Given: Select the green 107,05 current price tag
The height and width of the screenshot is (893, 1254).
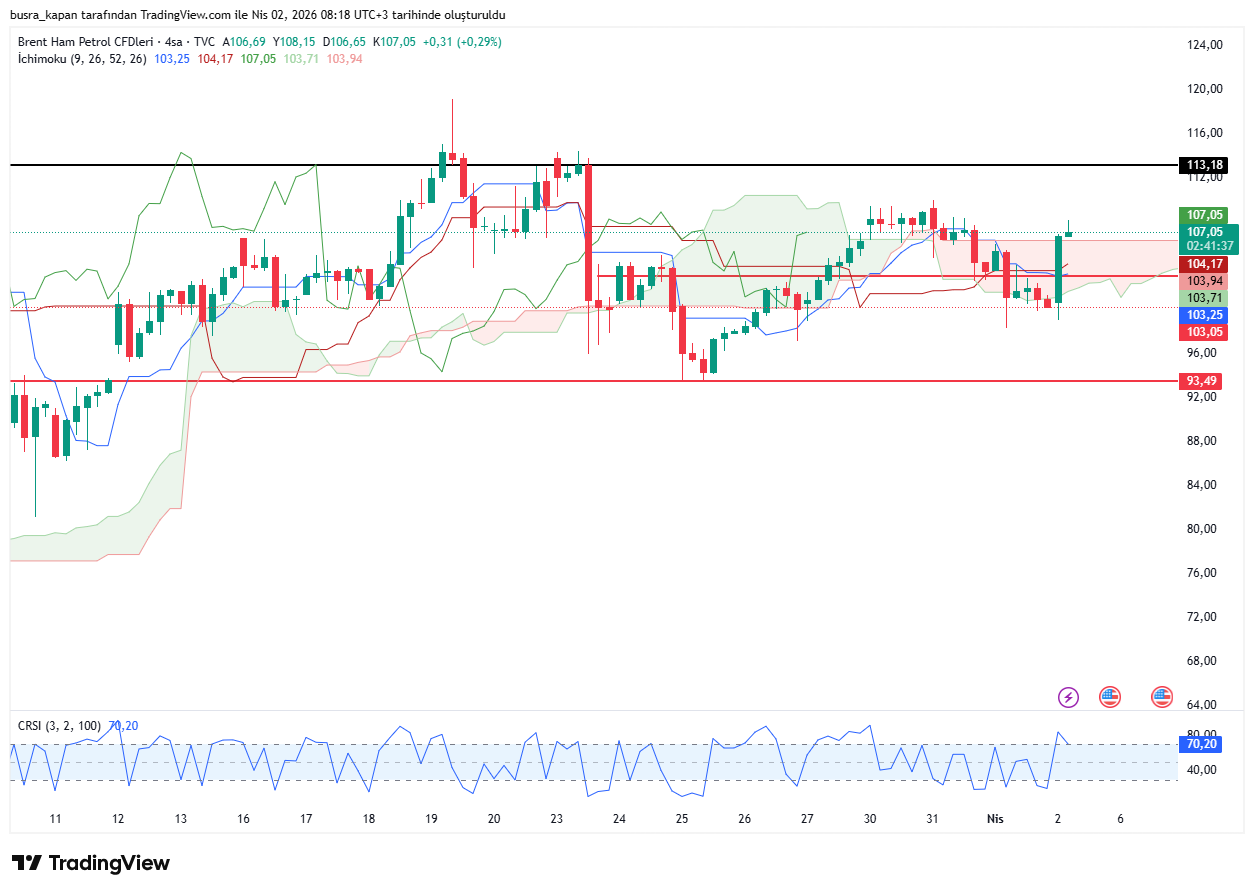Looking at the screenshot, I should click(x=1204, y=215).
